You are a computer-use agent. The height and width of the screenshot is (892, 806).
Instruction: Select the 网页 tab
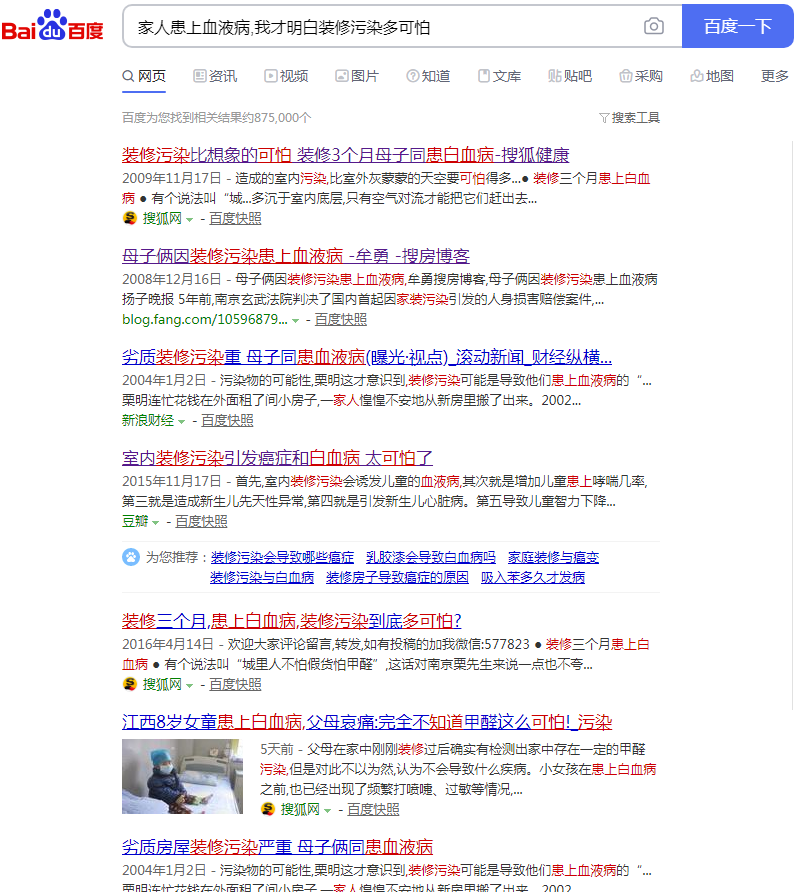point(144,76)
